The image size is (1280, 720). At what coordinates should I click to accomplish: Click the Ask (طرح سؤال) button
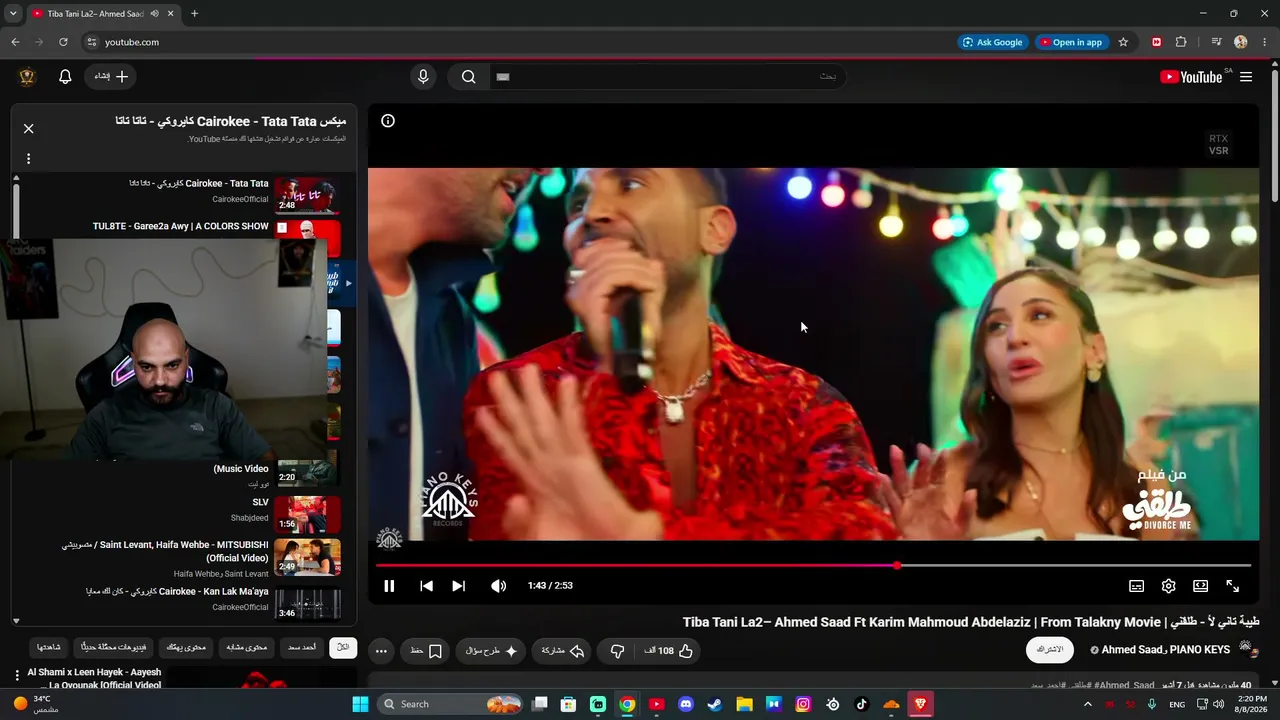[x=491, y=651]
